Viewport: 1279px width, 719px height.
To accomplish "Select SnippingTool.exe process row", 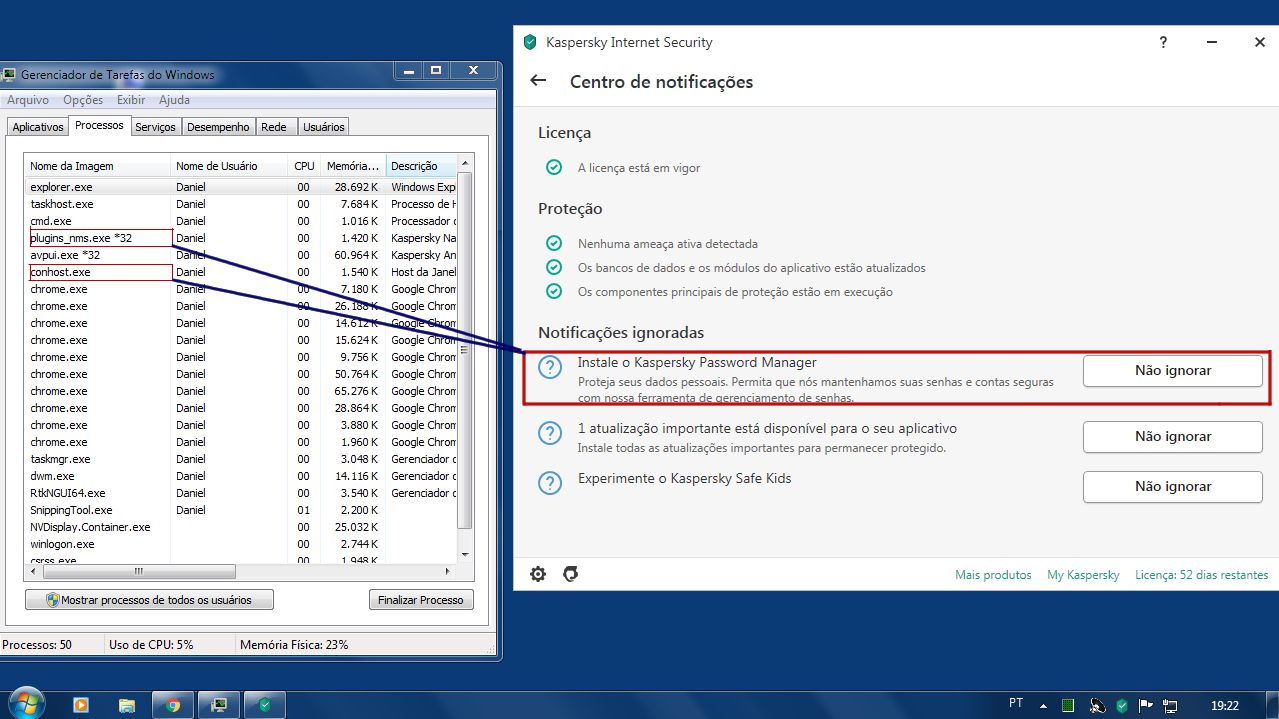I will coord(241,510).
